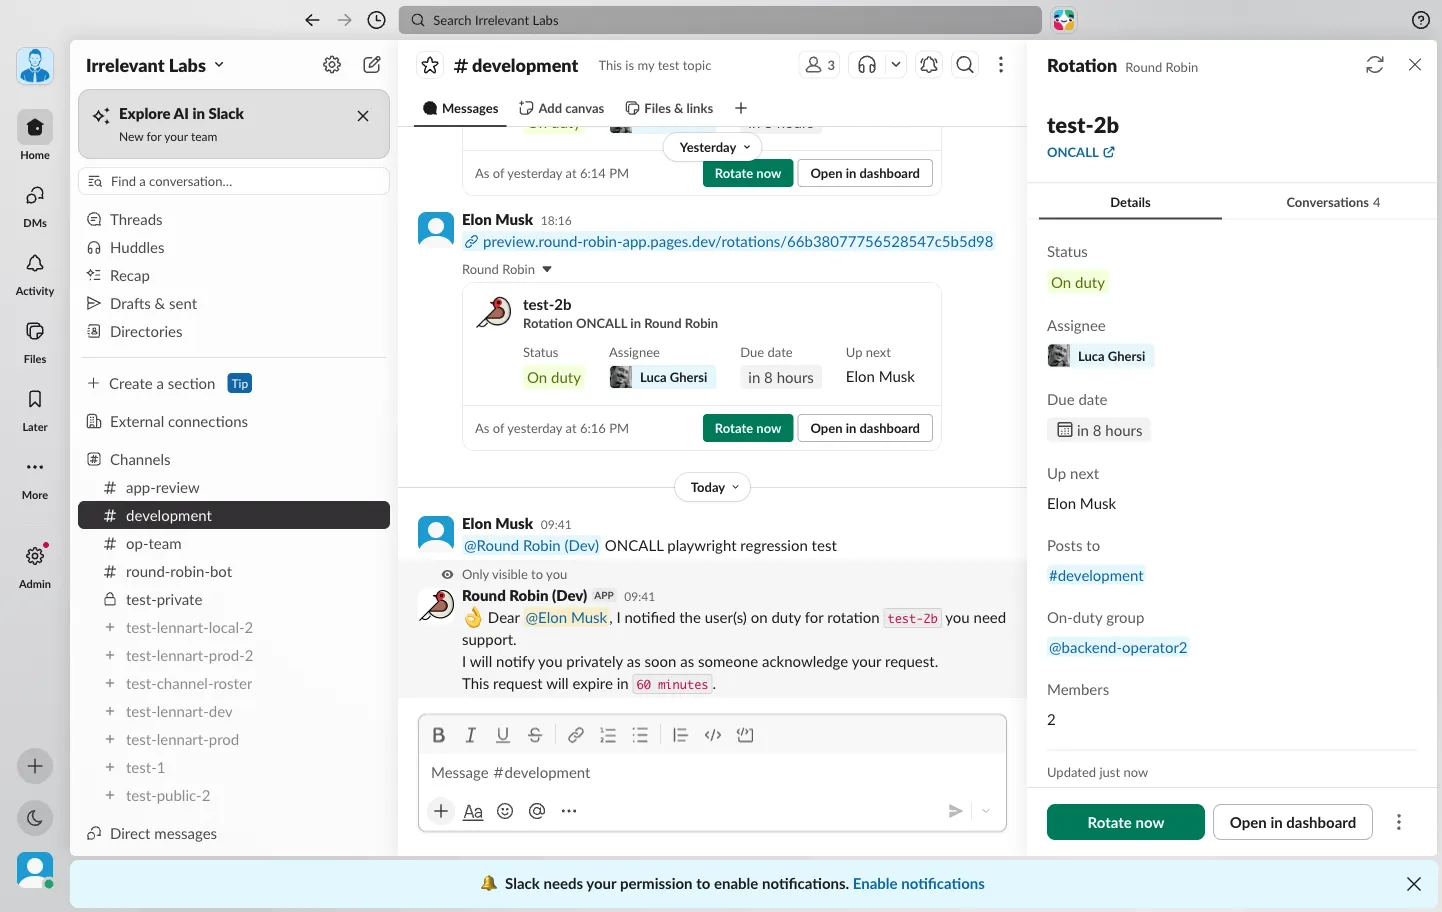Open Home in the sidebar
1442x912 pixels.
coord(35,135)
